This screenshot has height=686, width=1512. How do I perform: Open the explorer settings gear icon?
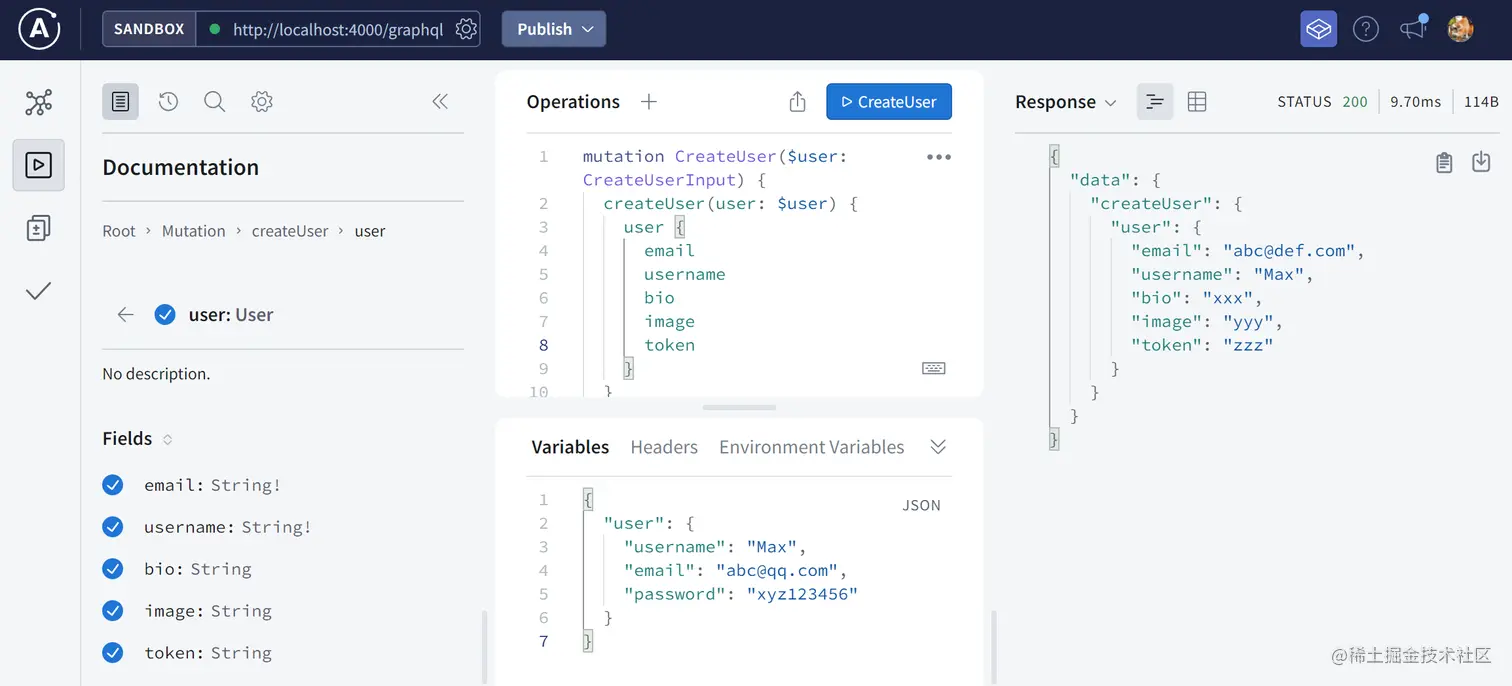pos(262,101)
